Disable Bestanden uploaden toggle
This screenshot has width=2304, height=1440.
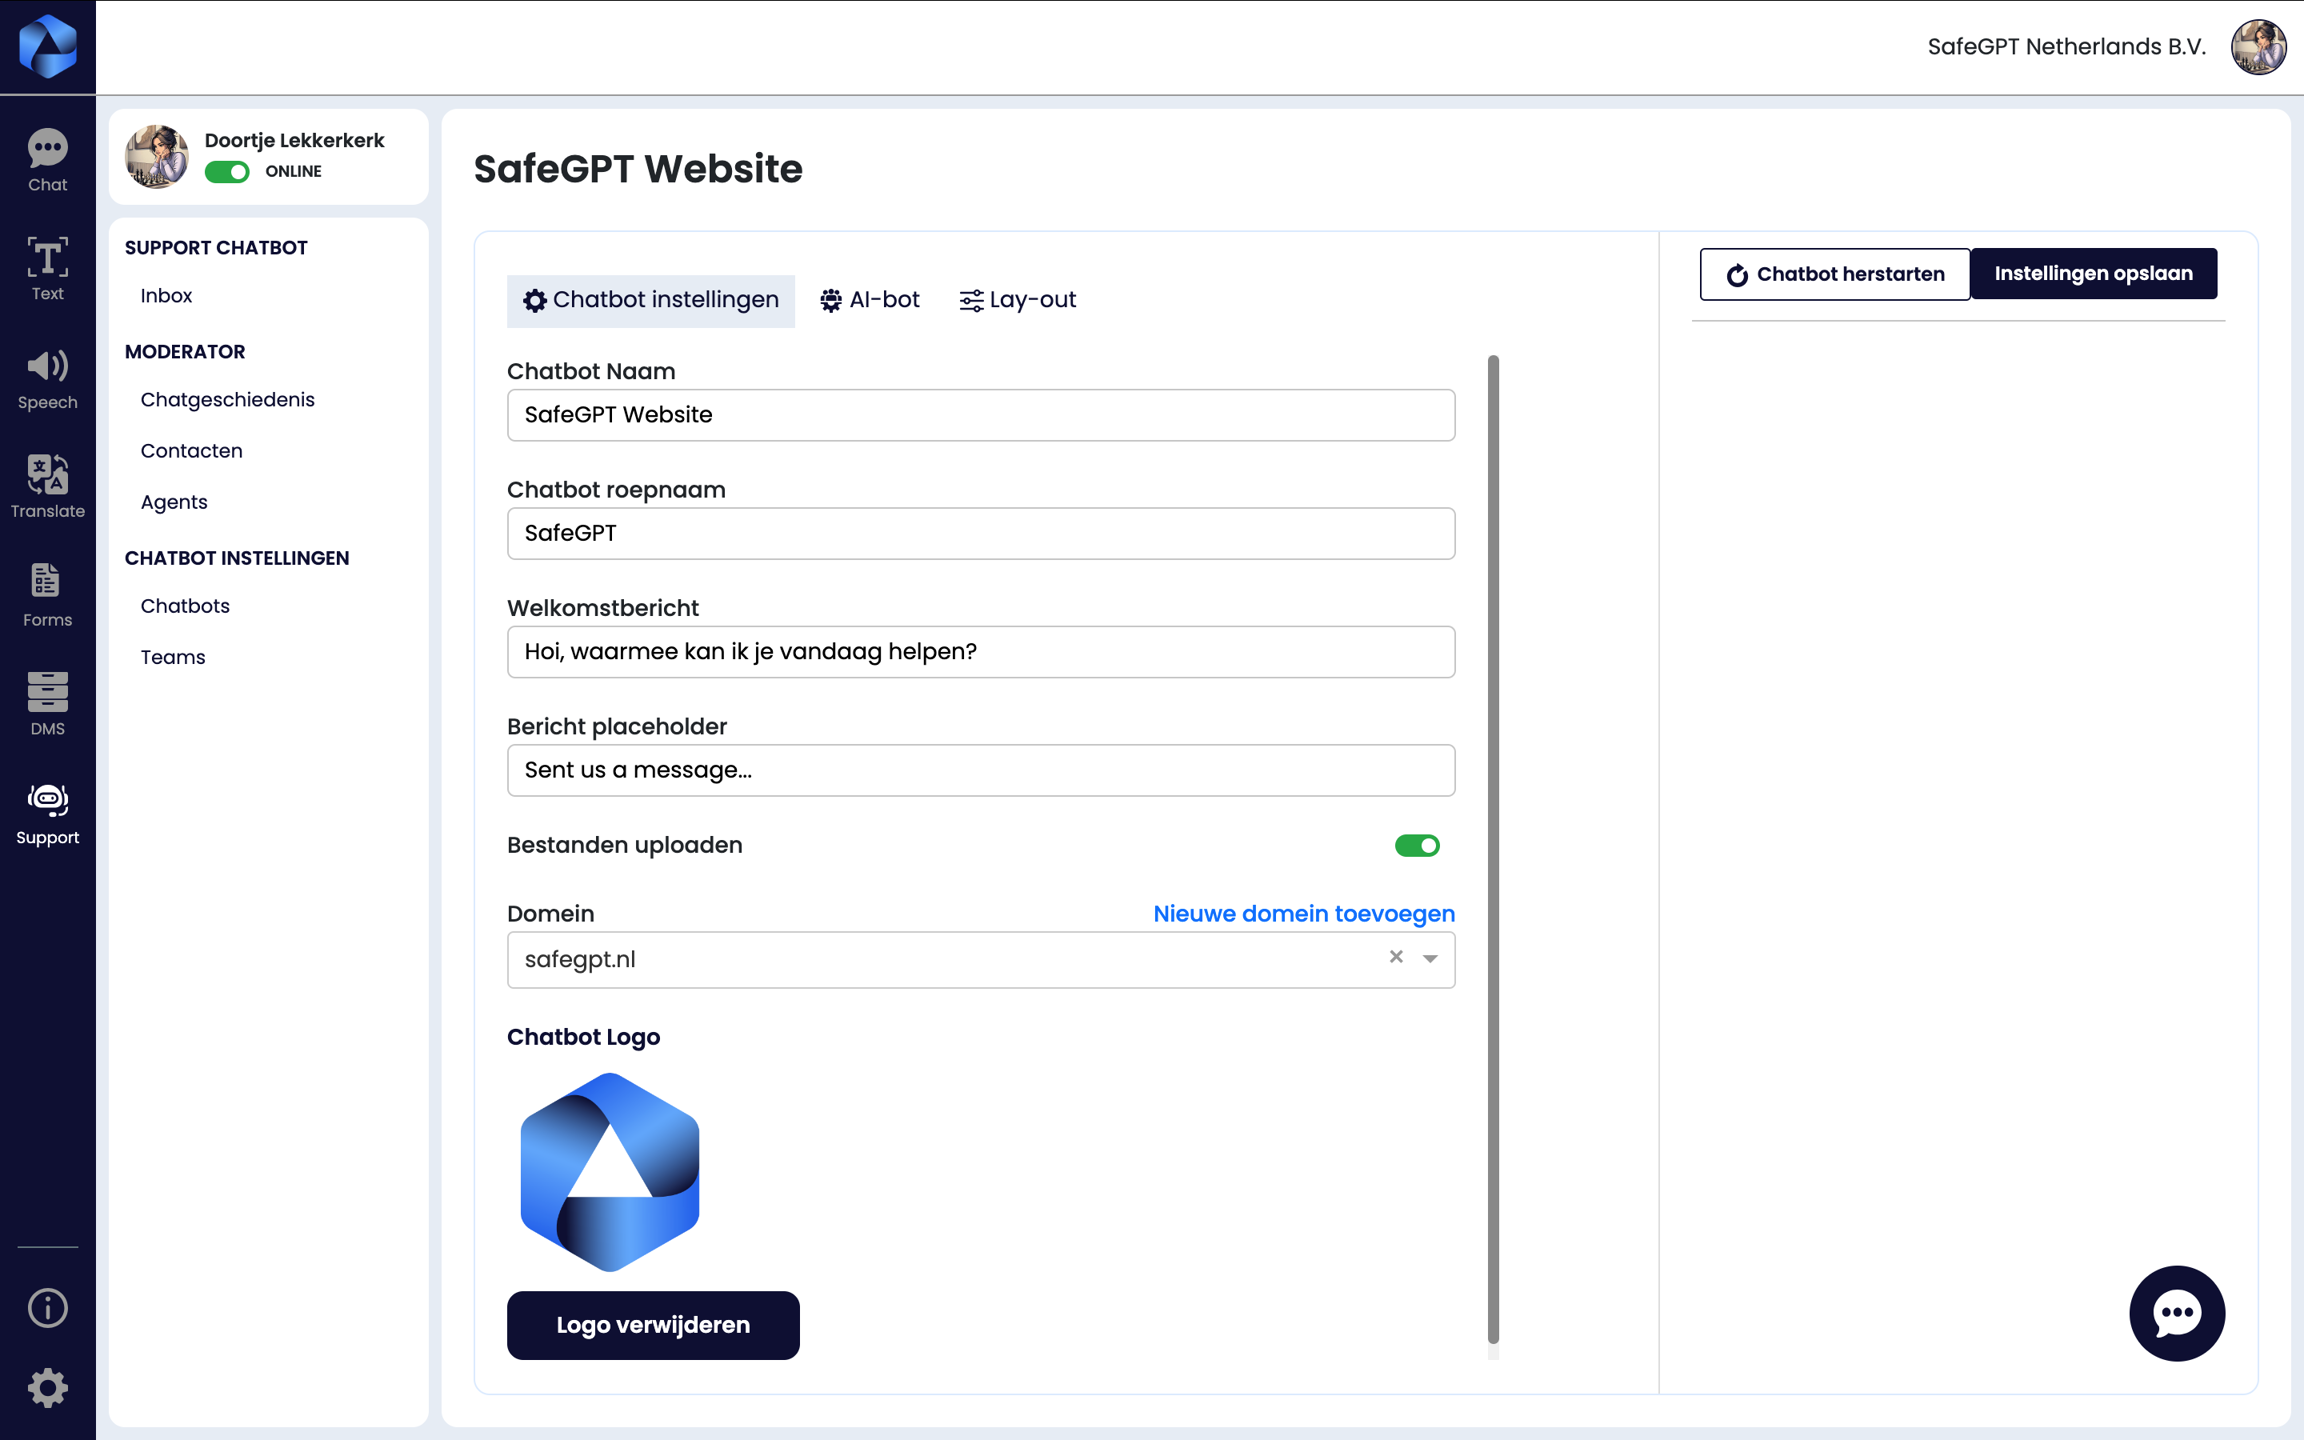(x=1416, y=846)
